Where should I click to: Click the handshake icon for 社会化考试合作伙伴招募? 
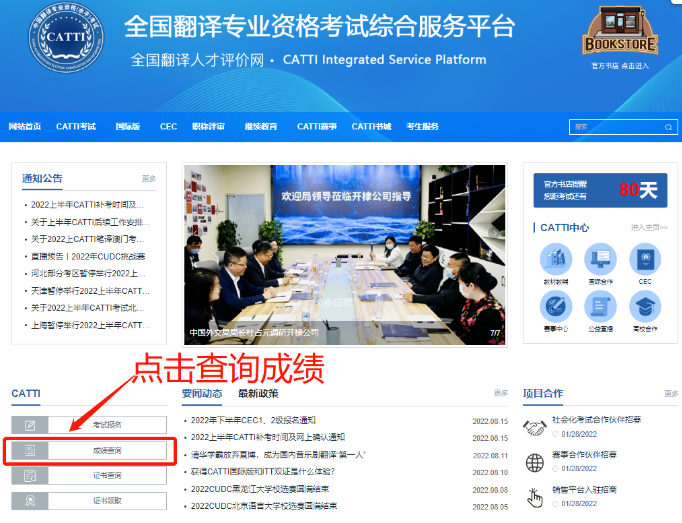point(535,427)
